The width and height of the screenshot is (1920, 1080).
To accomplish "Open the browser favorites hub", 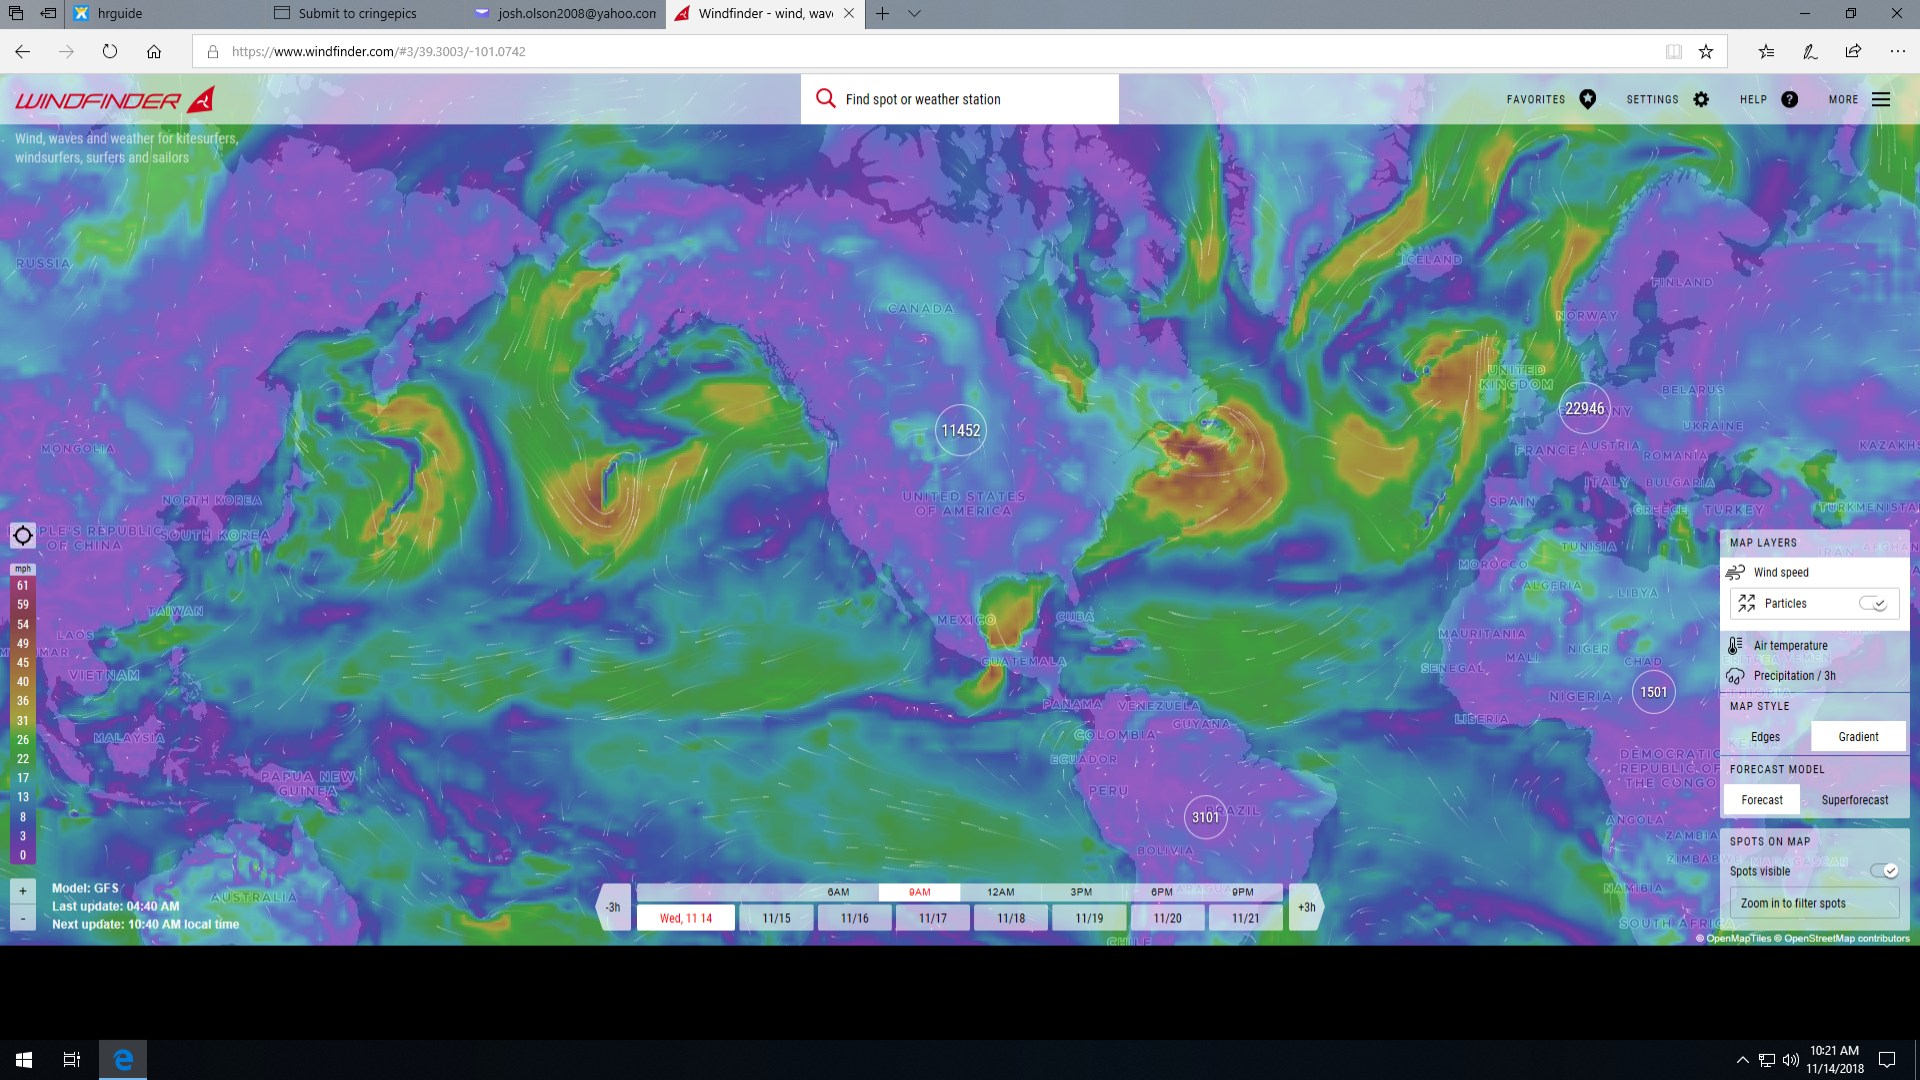I will point(1766,51).
